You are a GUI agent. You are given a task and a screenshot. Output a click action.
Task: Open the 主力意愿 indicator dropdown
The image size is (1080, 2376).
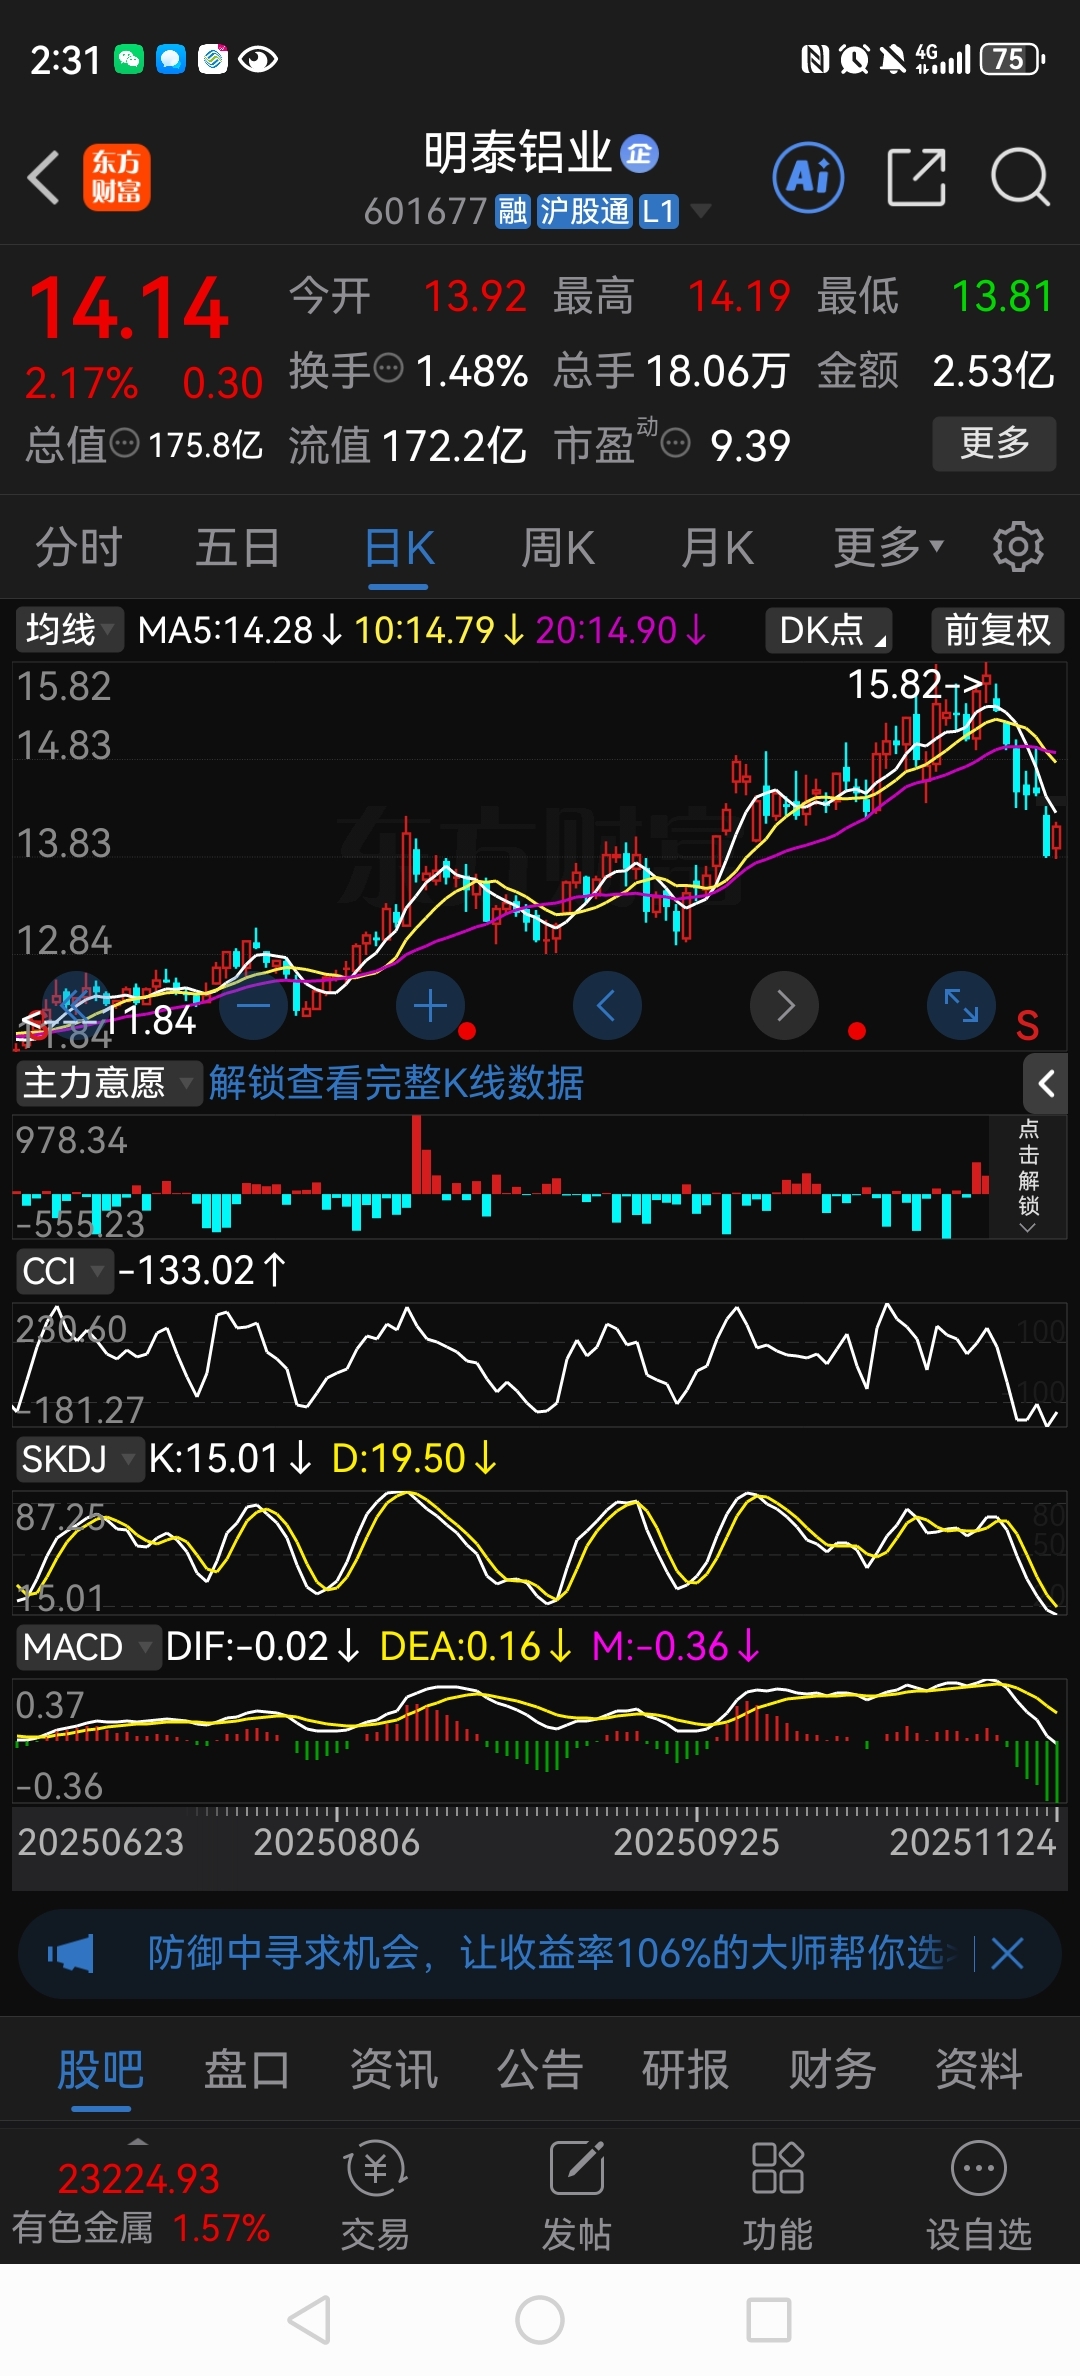tap(109, 1083)
